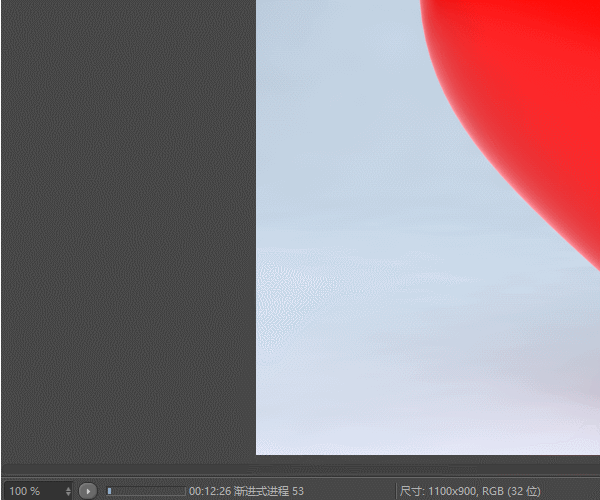This screenshot has height=500, width=600.
Task: Click the horizontal scrollbar below the viewer
Action: coord(301,469)
